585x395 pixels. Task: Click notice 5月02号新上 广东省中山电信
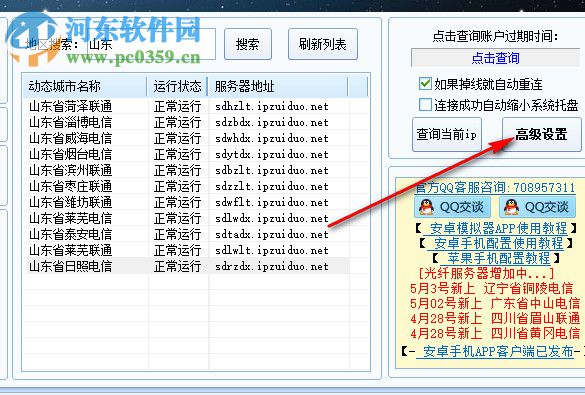(495, 303)
